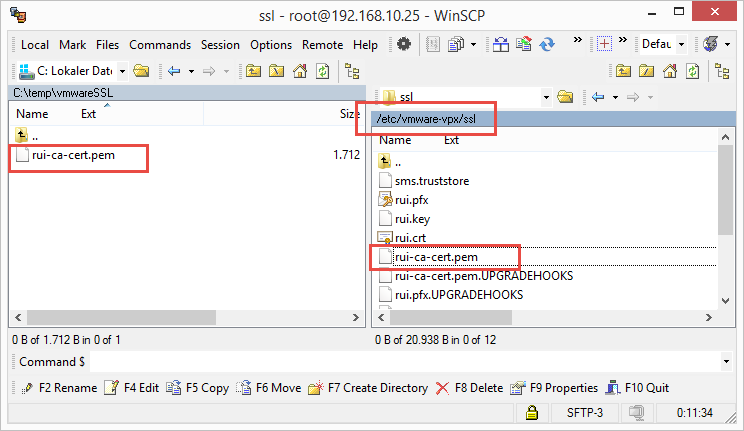Go back in remote panel history
The image size is (744, 431).
pos(598,97)
